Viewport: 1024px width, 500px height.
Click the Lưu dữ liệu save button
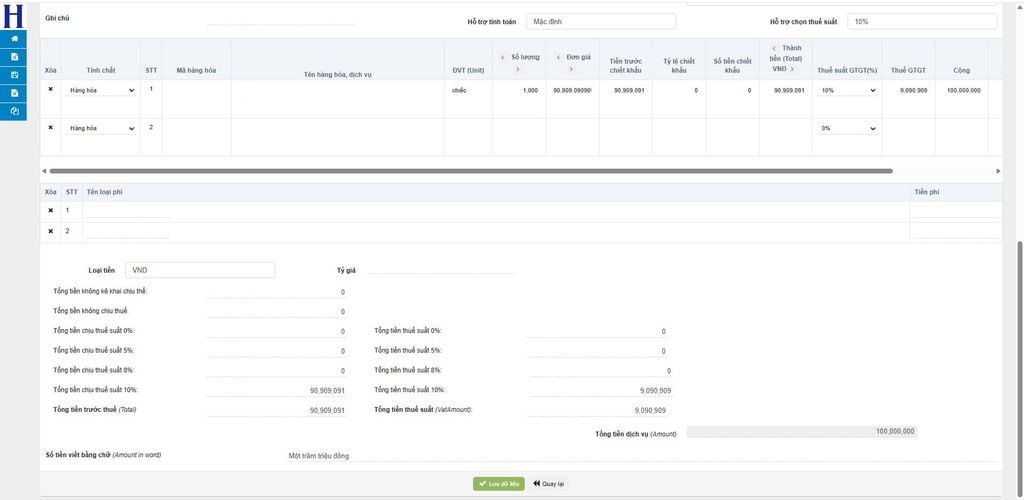(499, 484)
